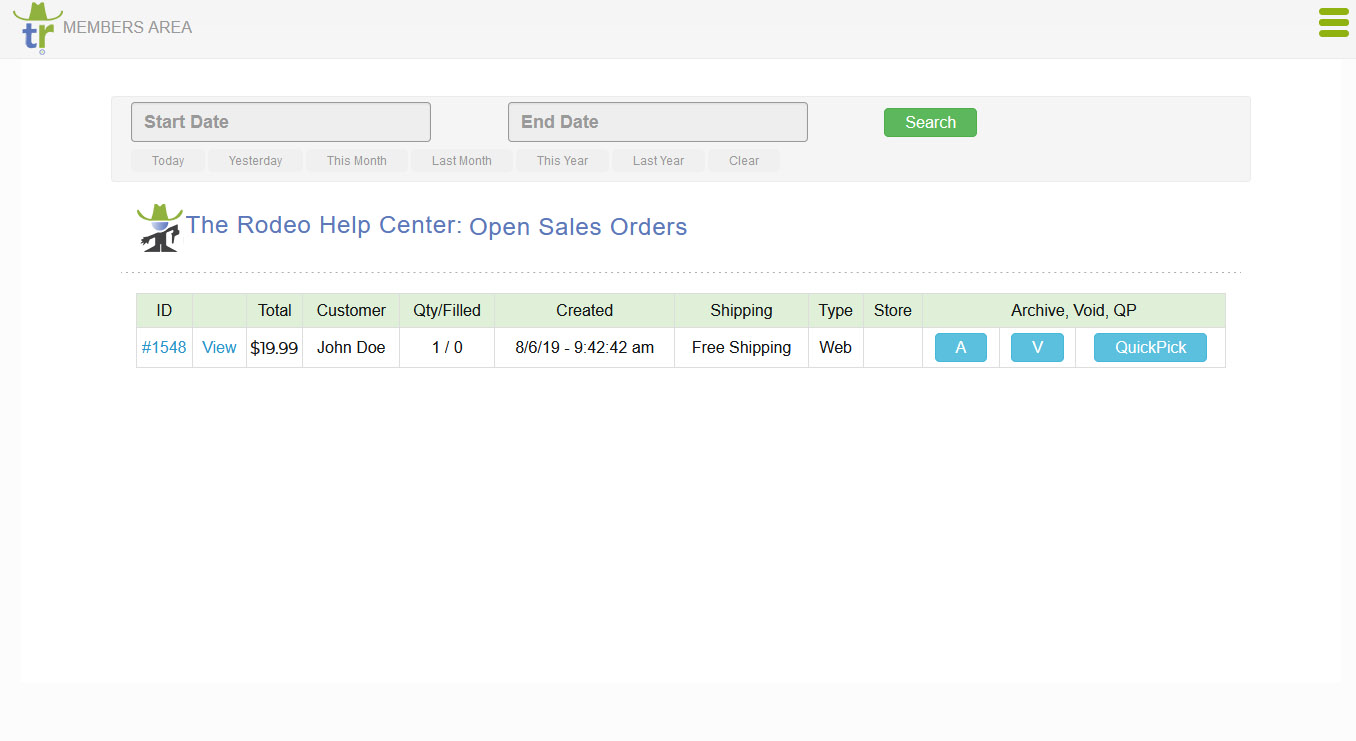
Task: Open order #1548 link
Action: pyautogui.click(x=164, y=348)
